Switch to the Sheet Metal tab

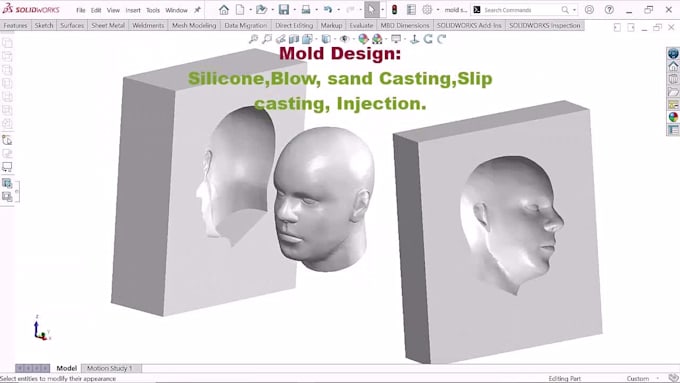[108, 26]
